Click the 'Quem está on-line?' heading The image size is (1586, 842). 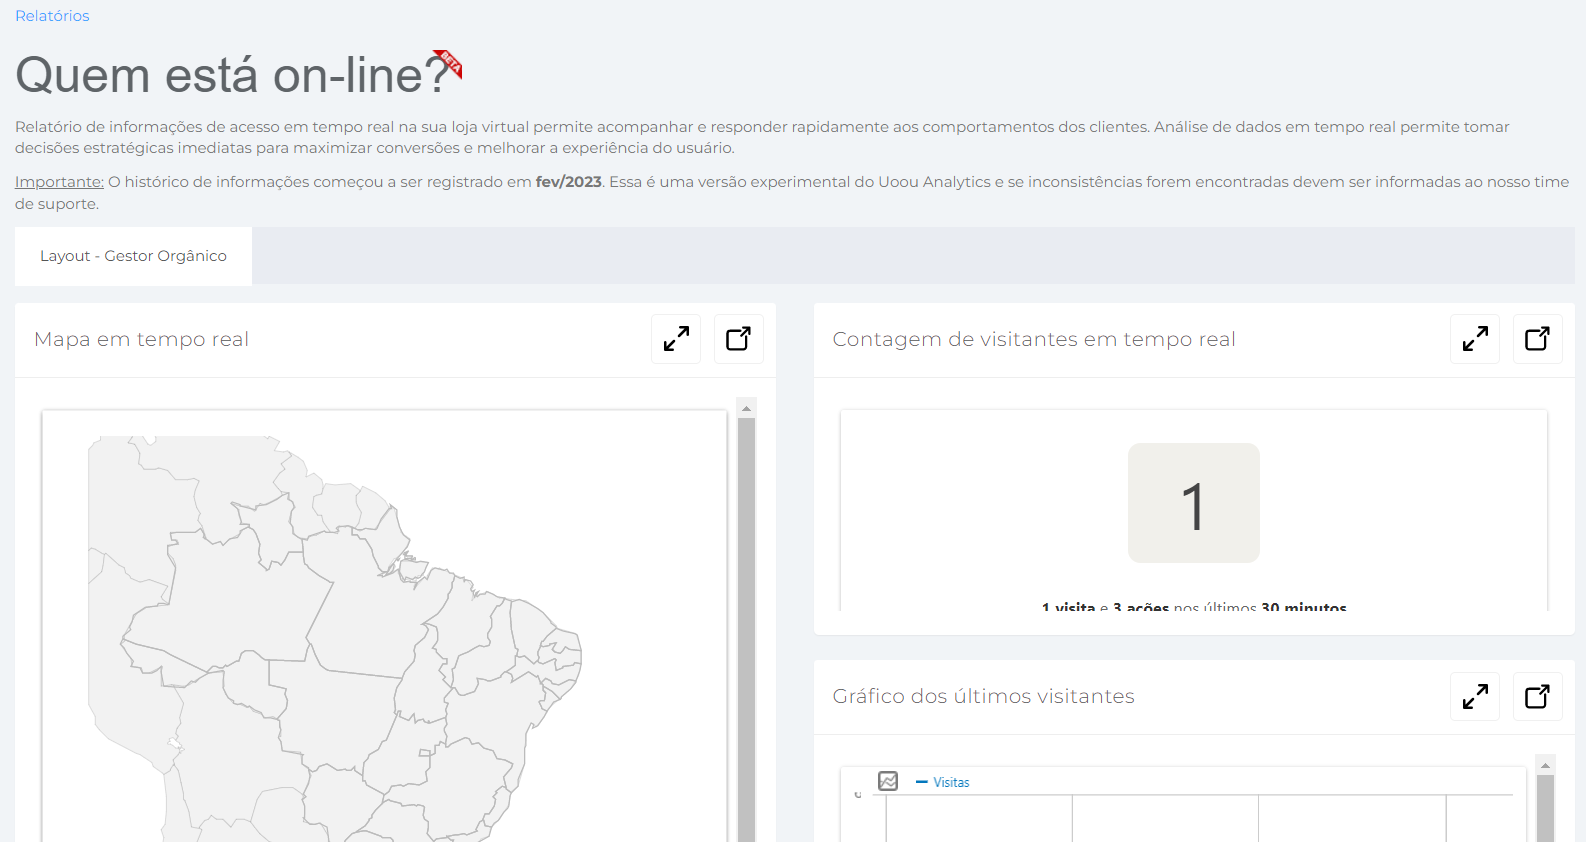point(232,75)
